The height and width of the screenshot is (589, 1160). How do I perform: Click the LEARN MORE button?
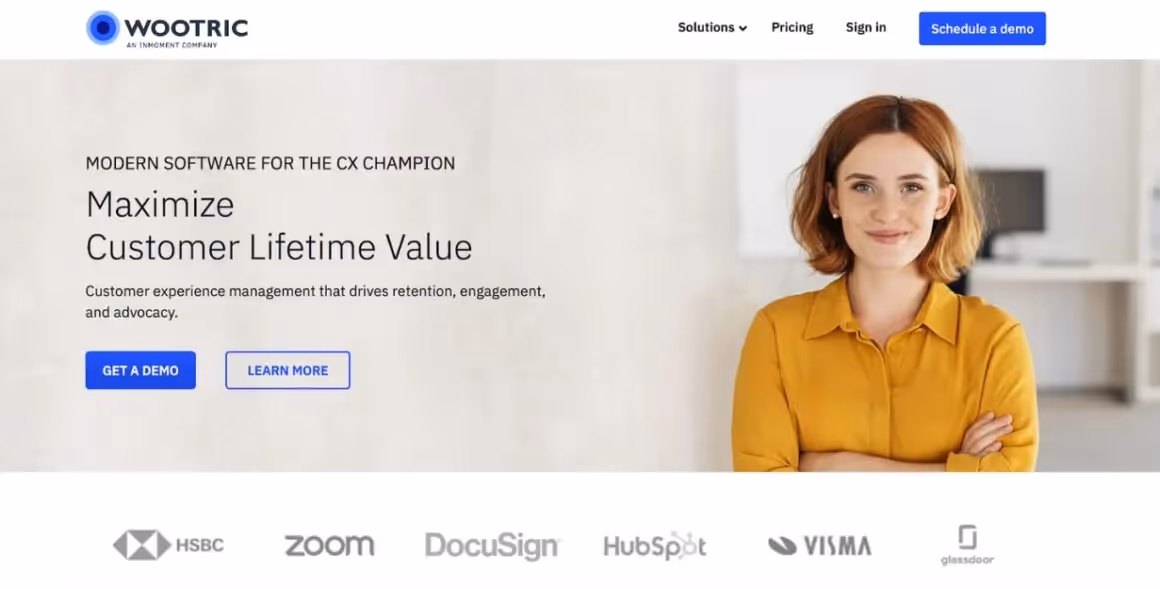tap(288, 370)
